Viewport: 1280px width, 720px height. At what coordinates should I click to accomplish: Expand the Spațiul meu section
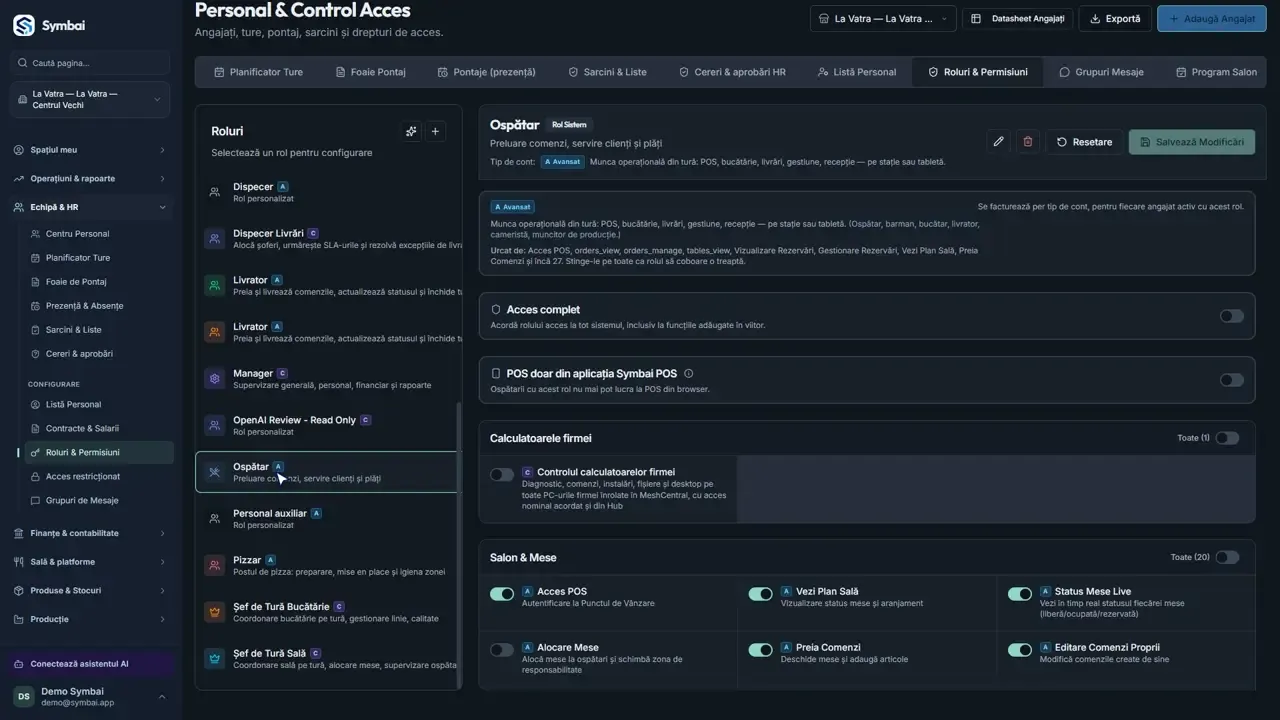[x=90, y=150]
